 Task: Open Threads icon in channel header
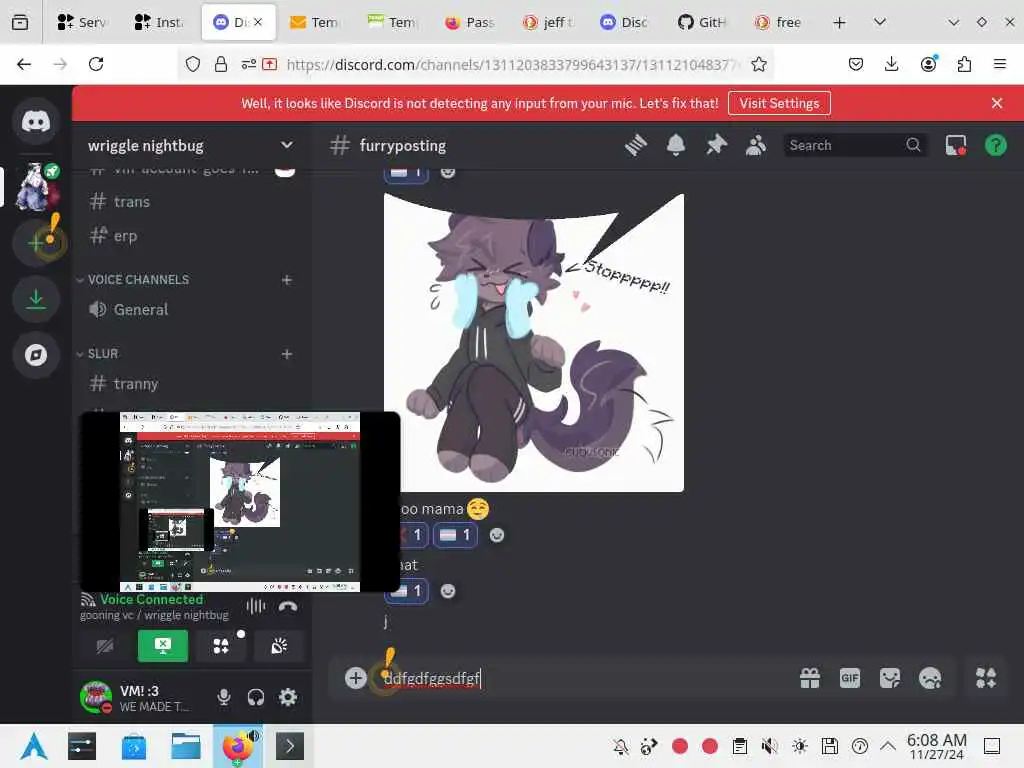click(x=635, y=145)
